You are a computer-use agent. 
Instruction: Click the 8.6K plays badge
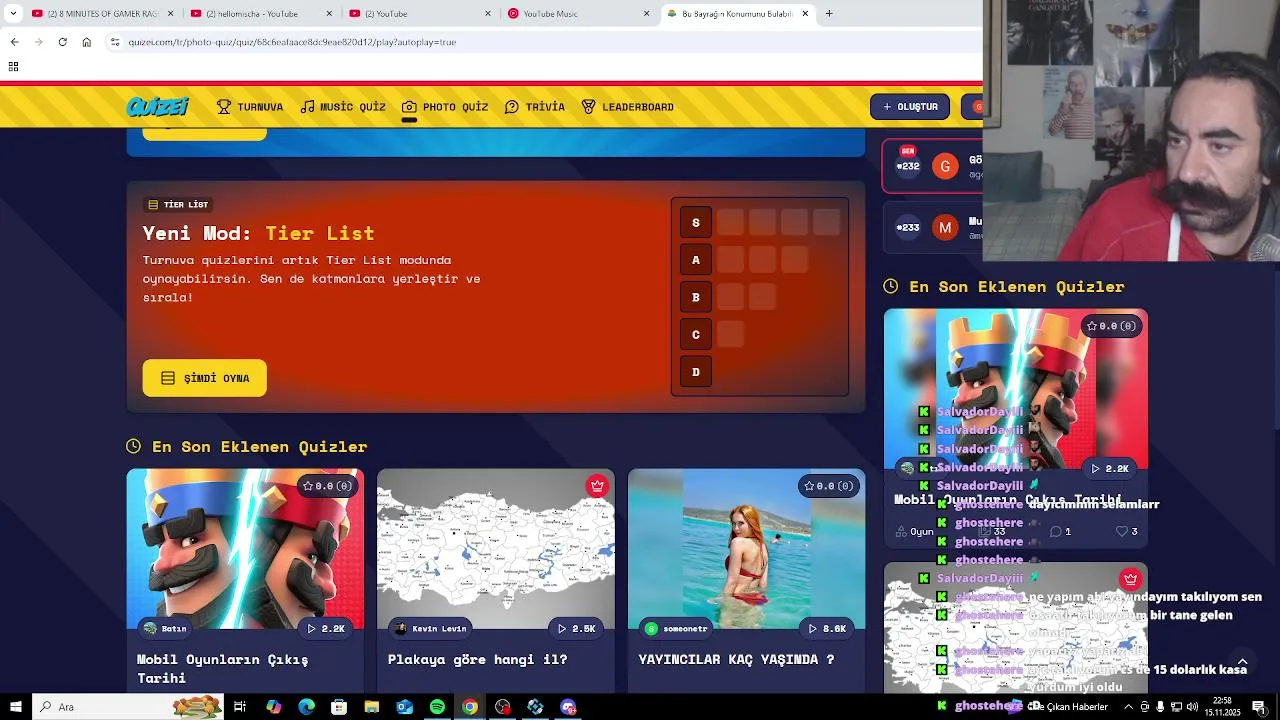pos(828,629)
